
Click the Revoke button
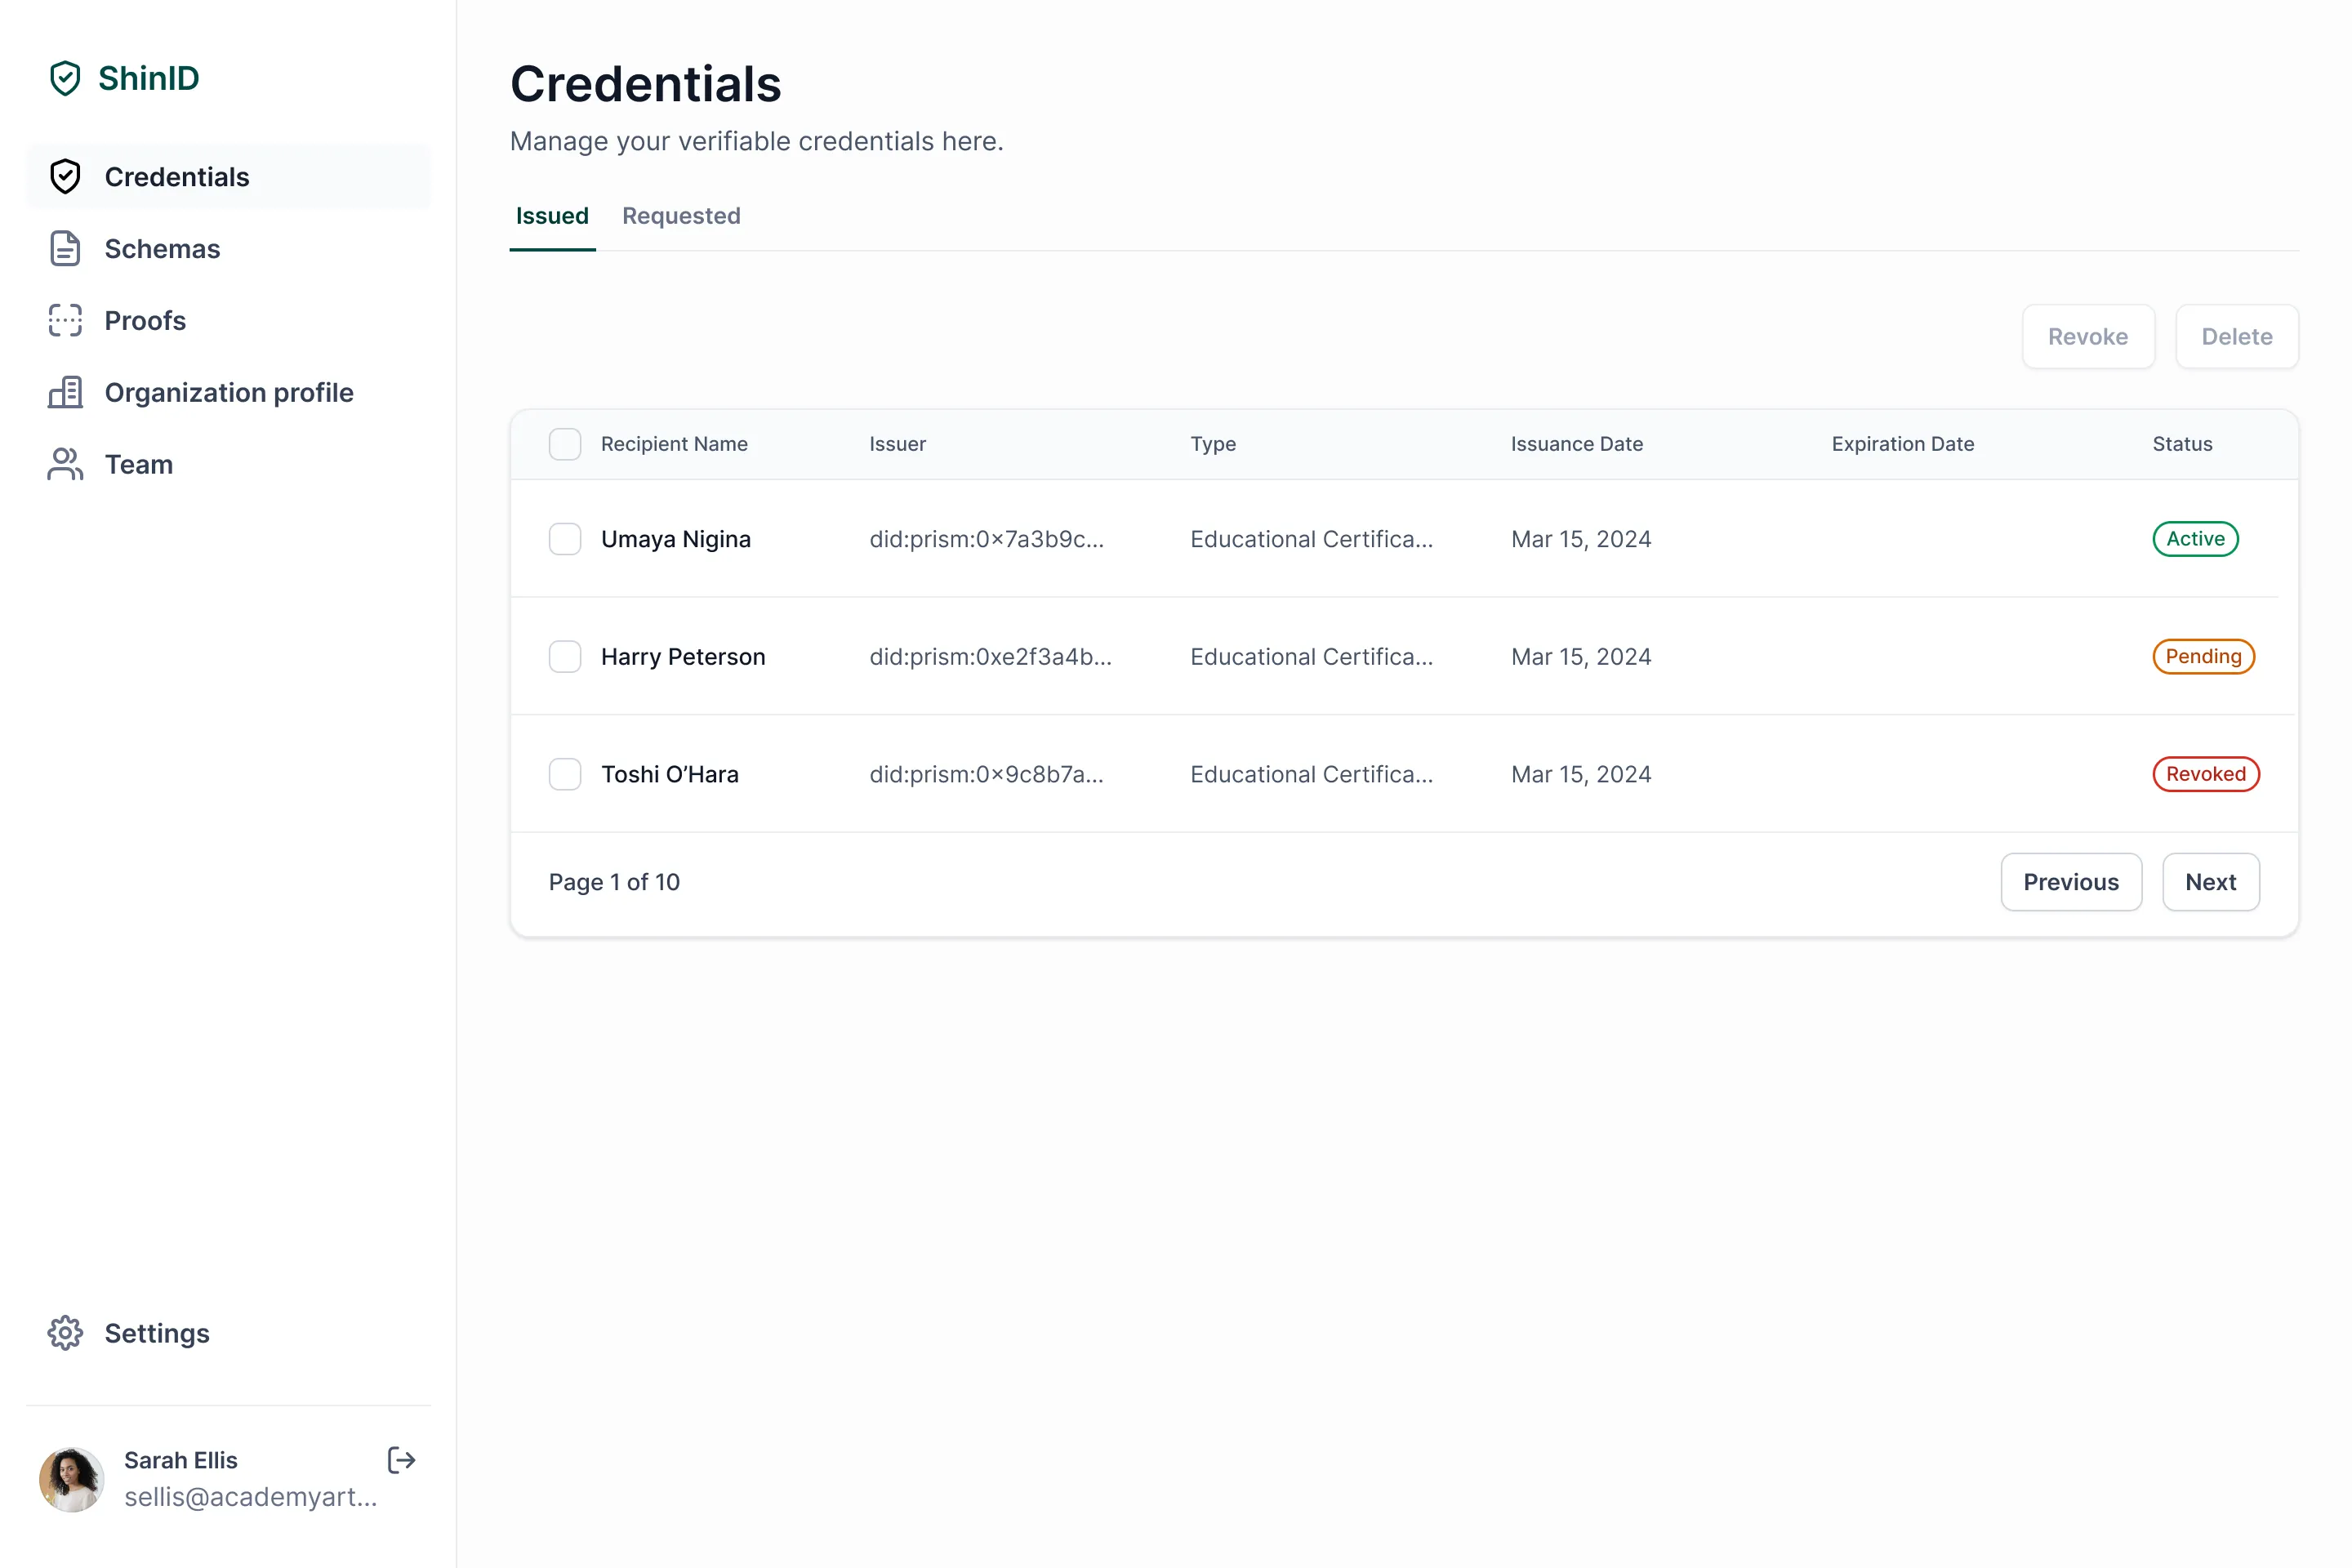[2089, 336]
